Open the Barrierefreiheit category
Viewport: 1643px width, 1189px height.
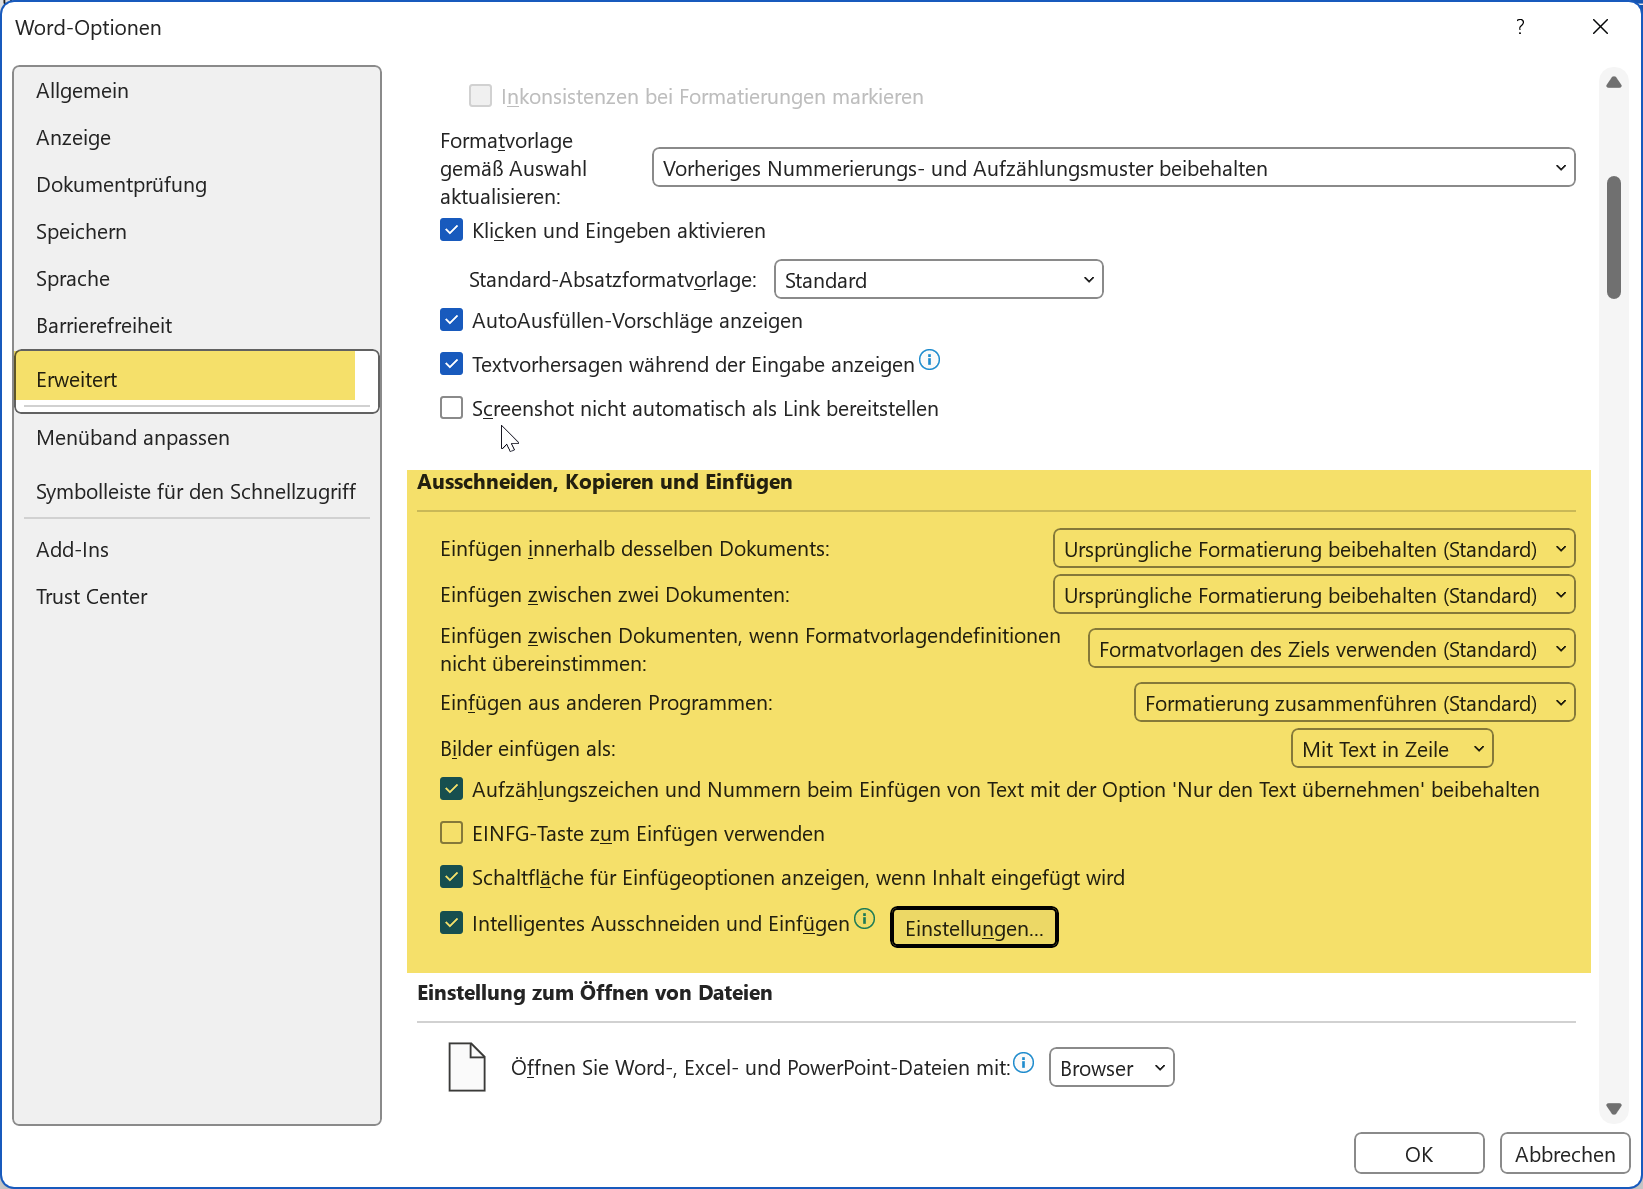tap(197, 326)
